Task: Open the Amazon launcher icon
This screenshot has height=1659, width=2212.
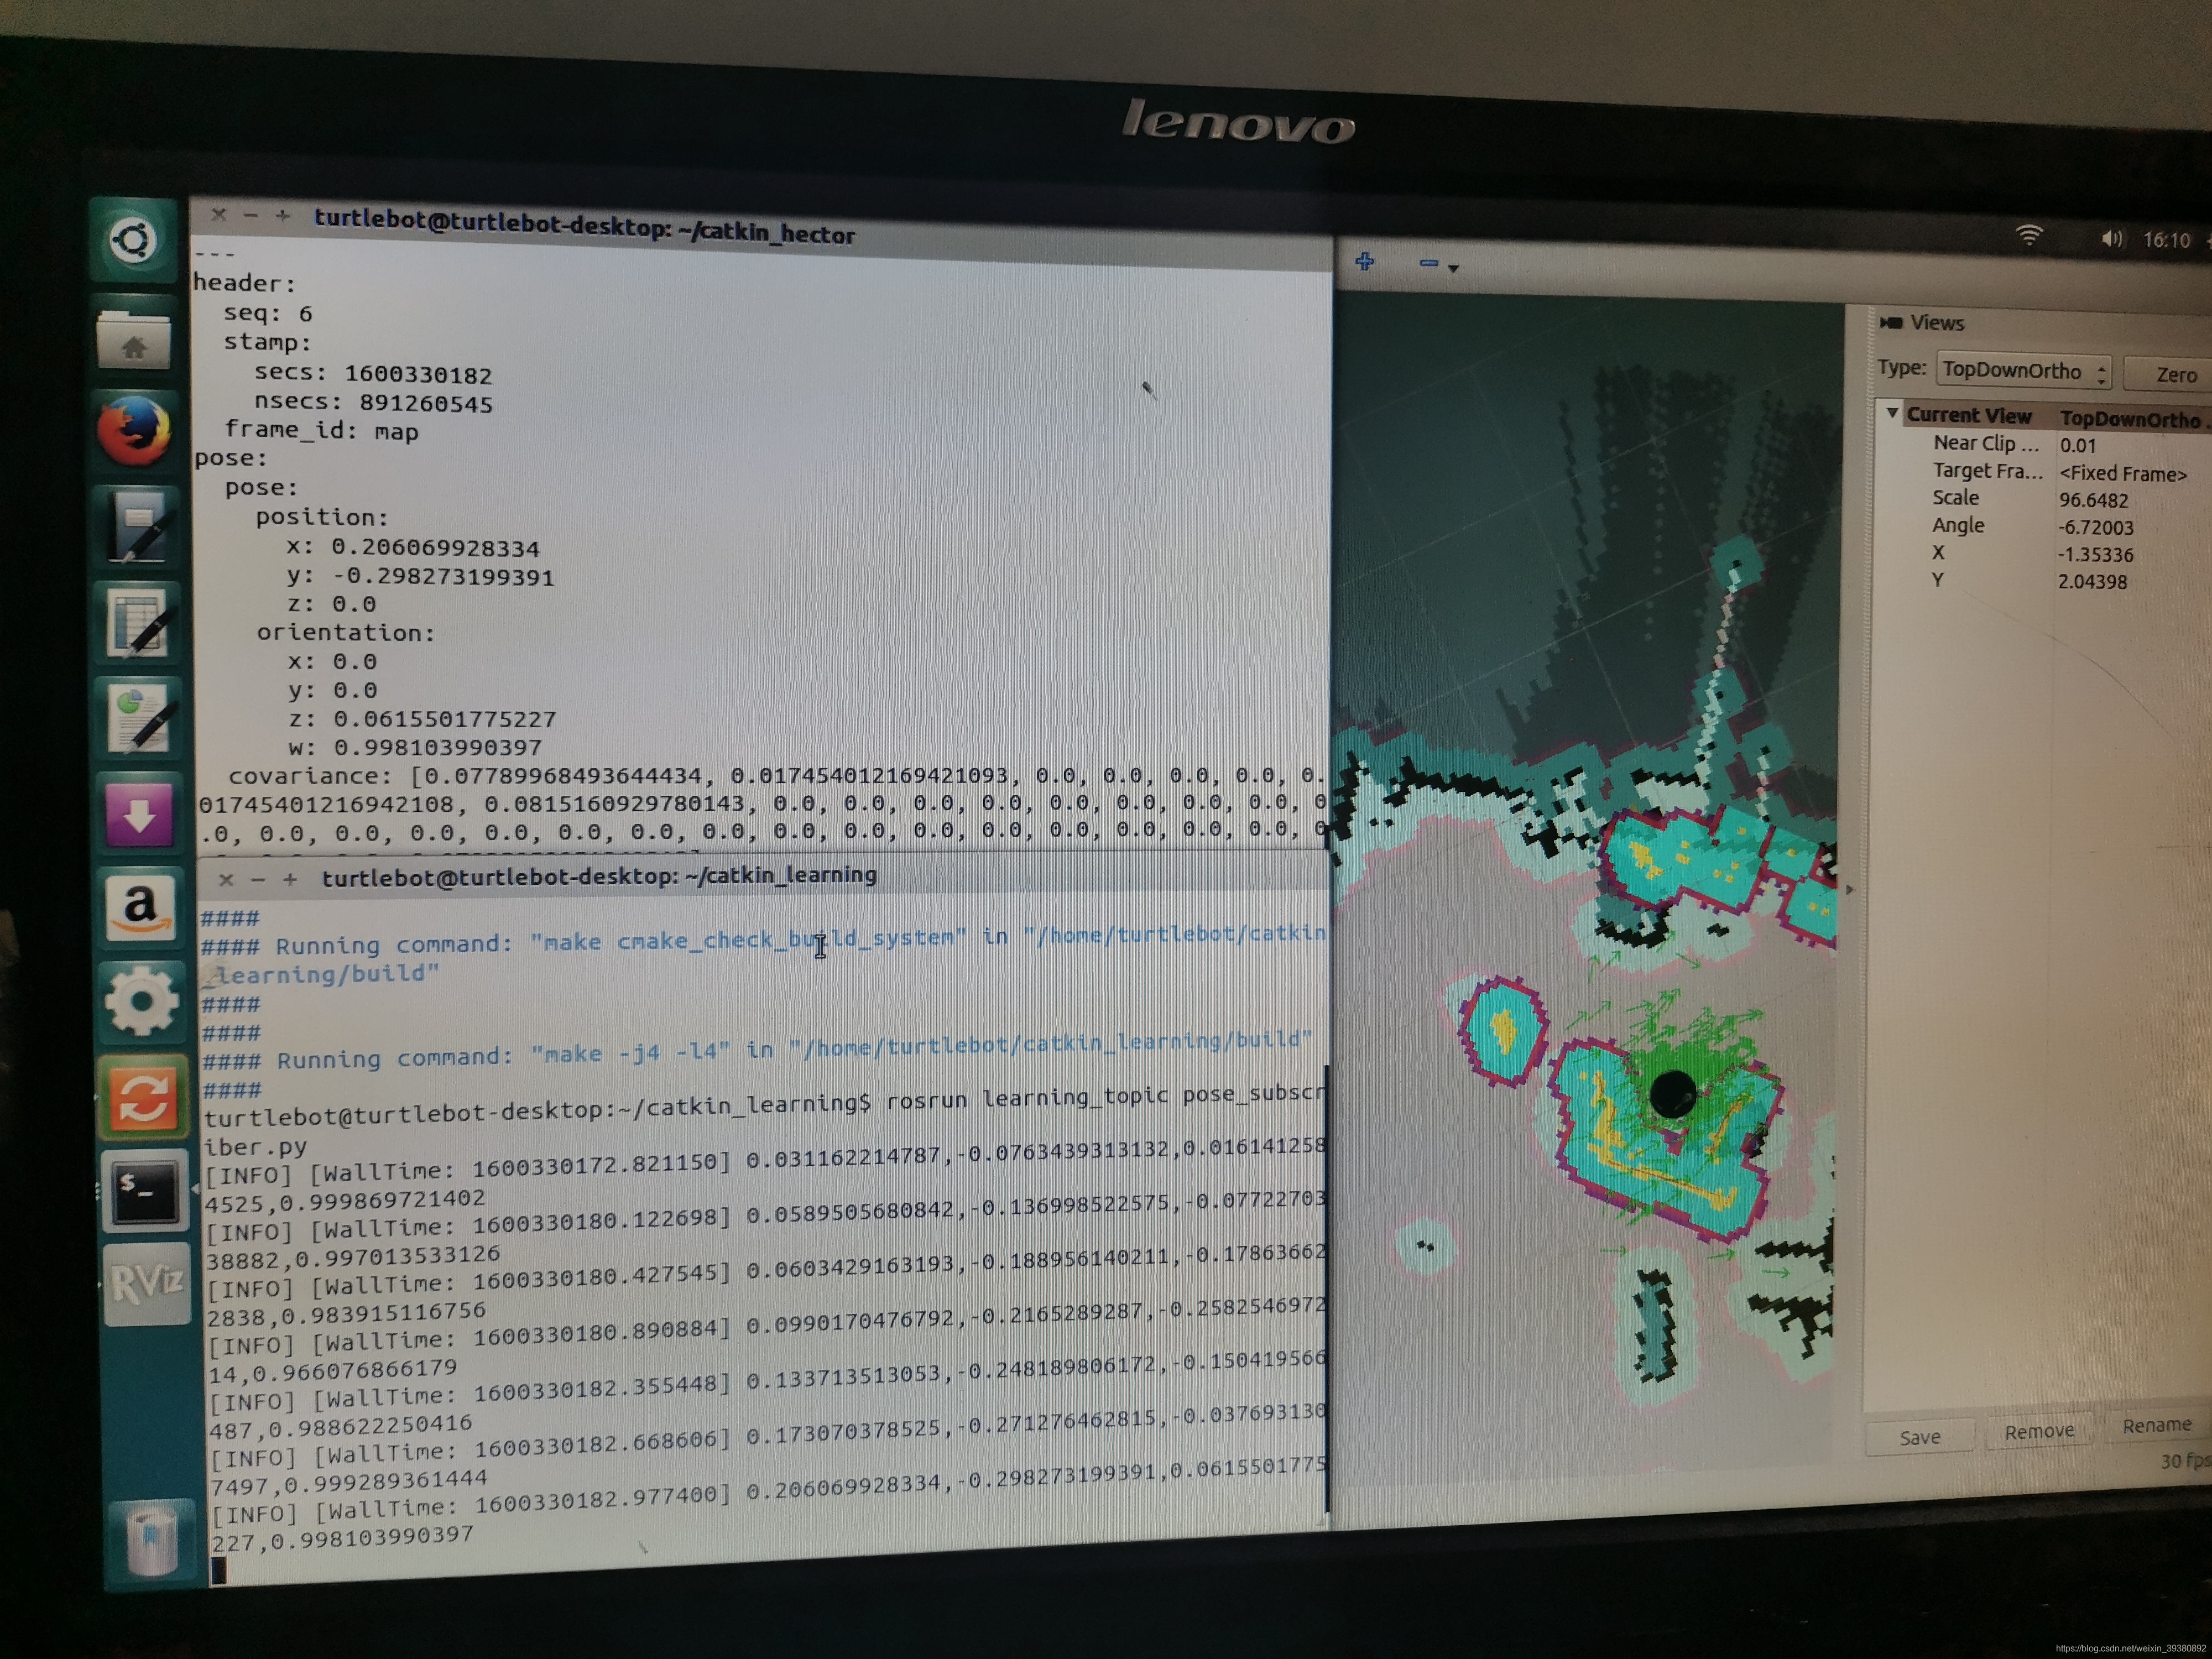Action: pos(141,907)
